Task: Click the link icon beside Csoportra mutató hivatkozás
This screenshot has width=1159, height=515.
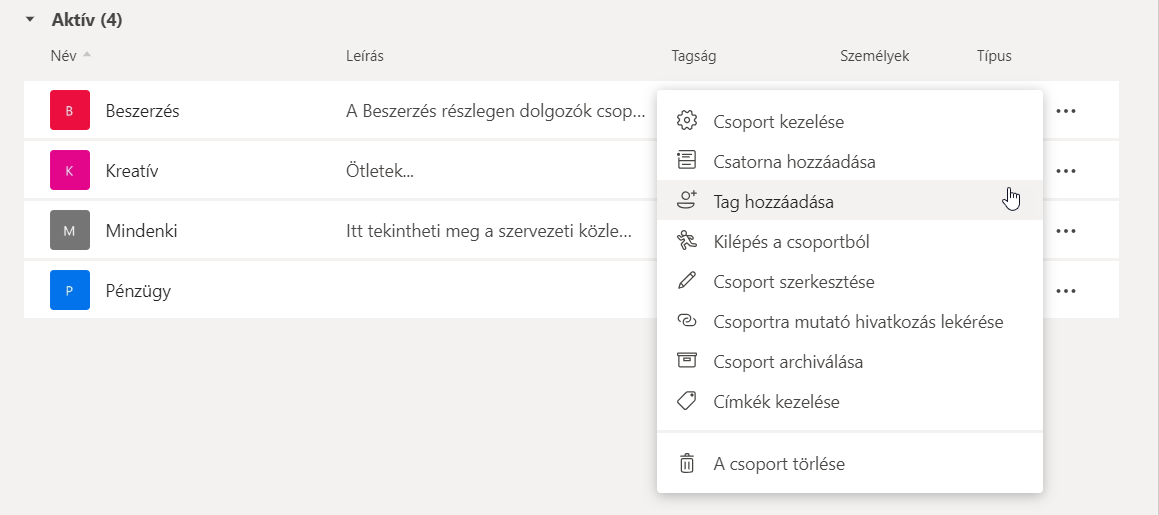Action: (x=686, y=321)
